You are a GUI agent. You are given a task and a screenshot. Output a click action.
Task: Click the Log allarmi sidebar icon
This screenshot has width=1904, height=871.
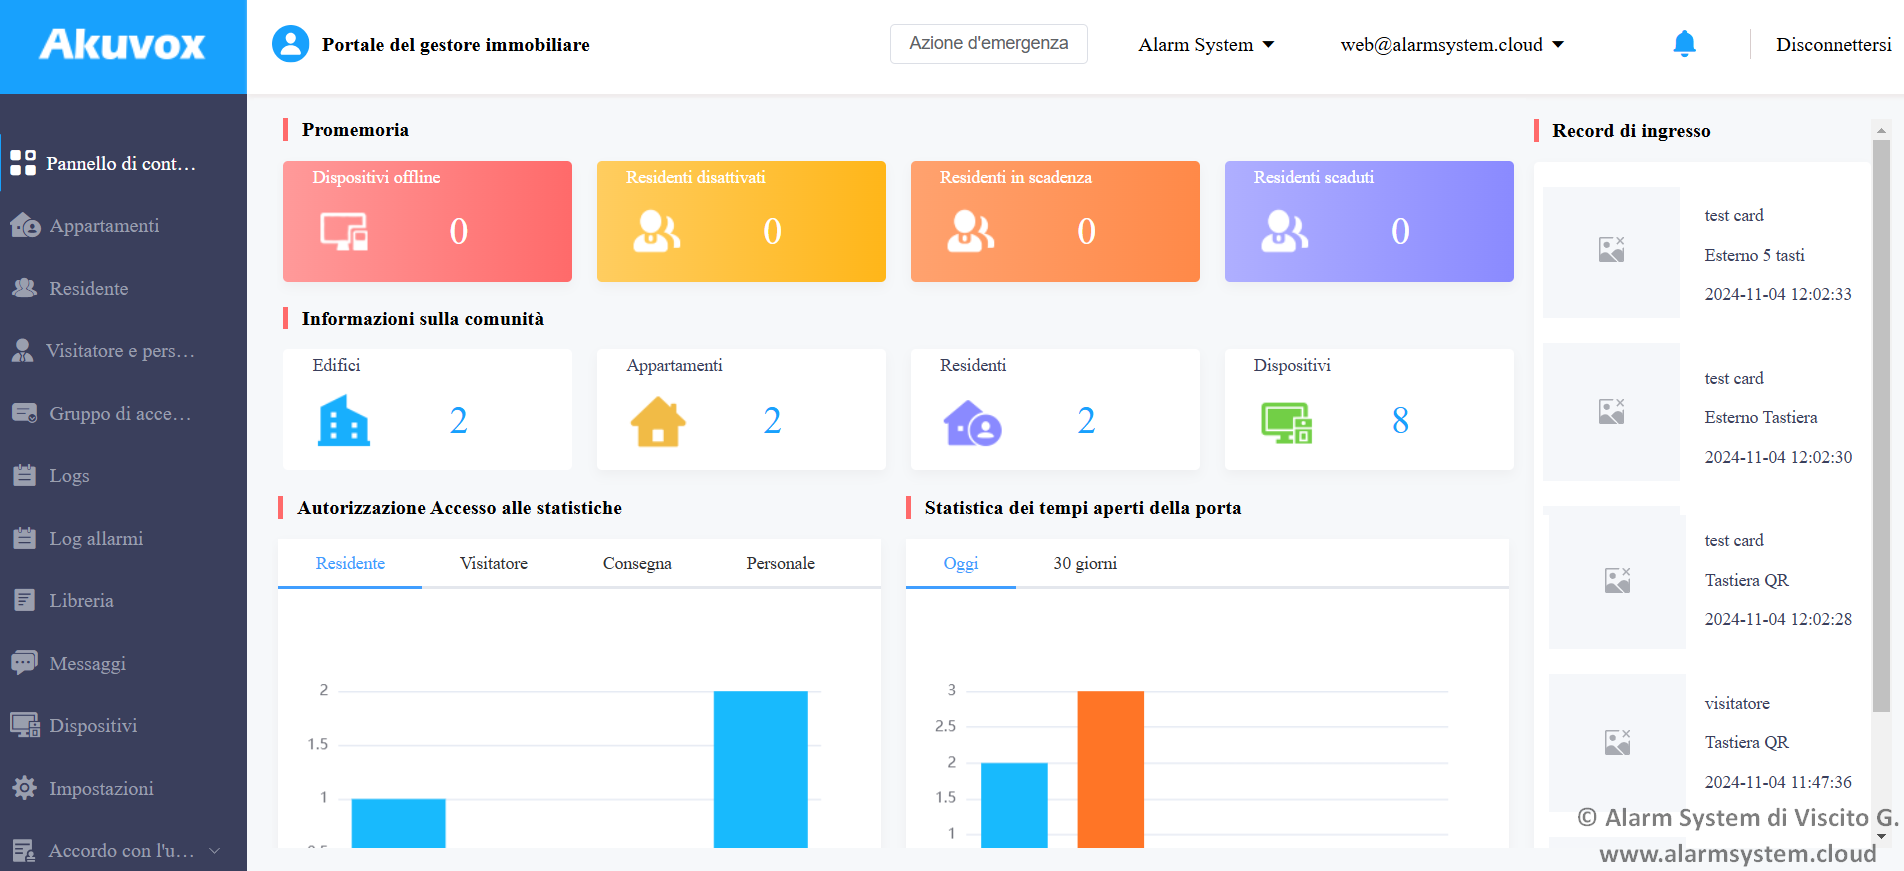tap(24, 538)
